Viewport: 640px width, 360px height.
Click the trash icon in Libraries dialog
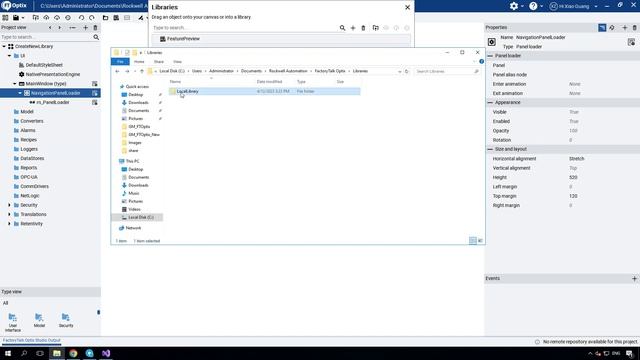pyautogui.click(x=363, y=28)
